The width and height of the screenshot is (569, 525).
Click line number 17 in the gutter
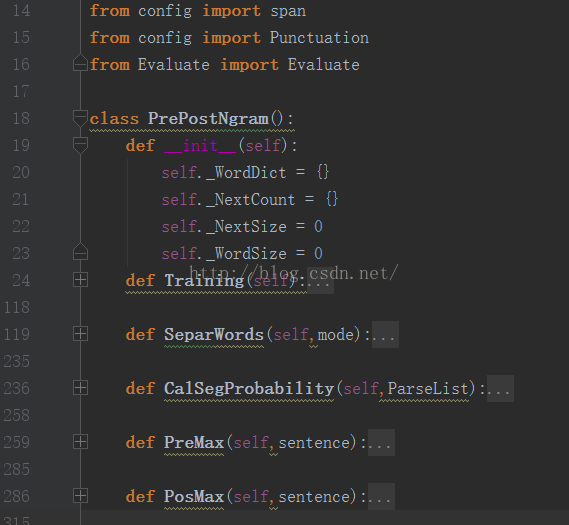(x=21, y=91)
